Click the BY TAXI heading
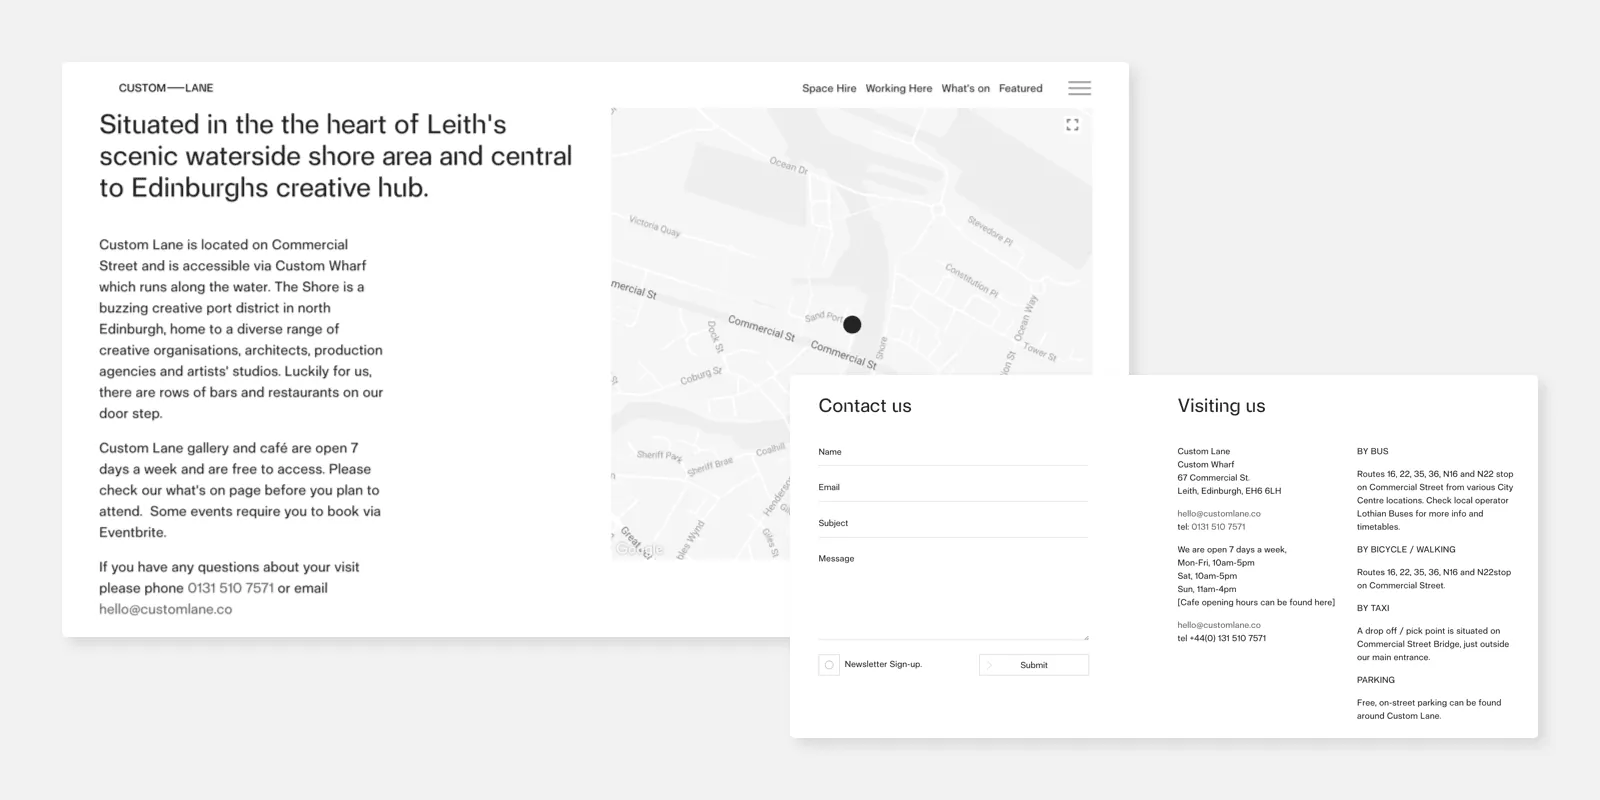Viewport: 1600px width, 800px height. (x=1373, y=608)
